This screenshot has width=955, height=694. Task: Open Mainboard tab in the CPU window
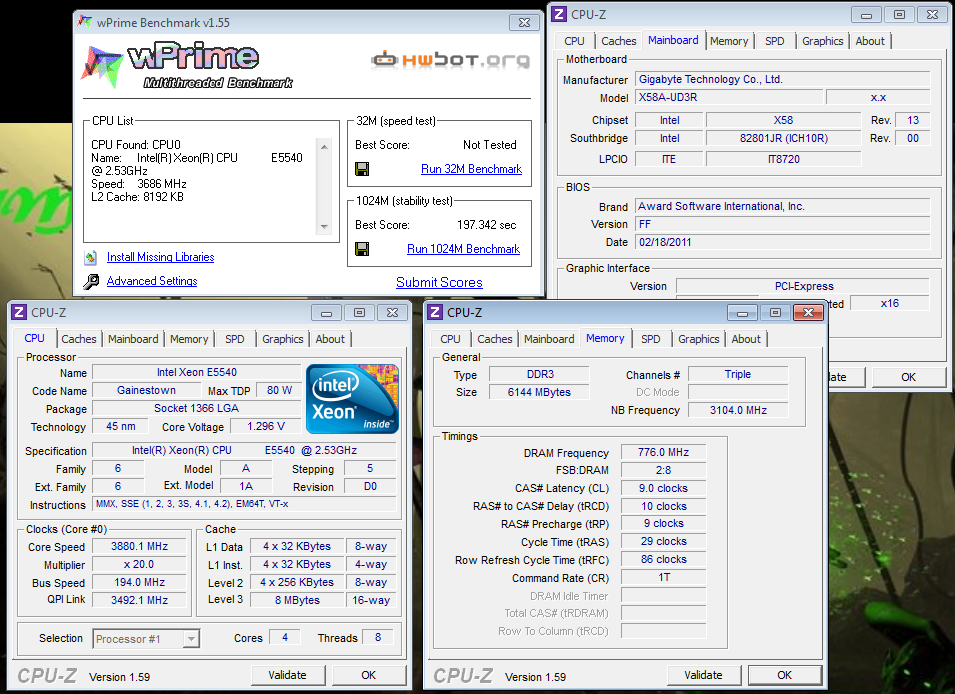133,339
